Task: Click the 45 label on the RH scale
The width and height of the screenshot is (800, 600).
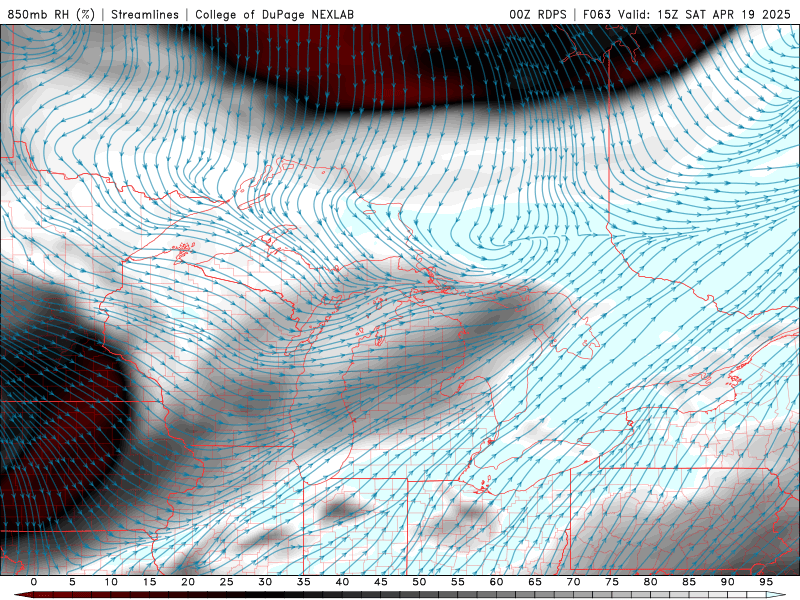Action: coord(381,582)
